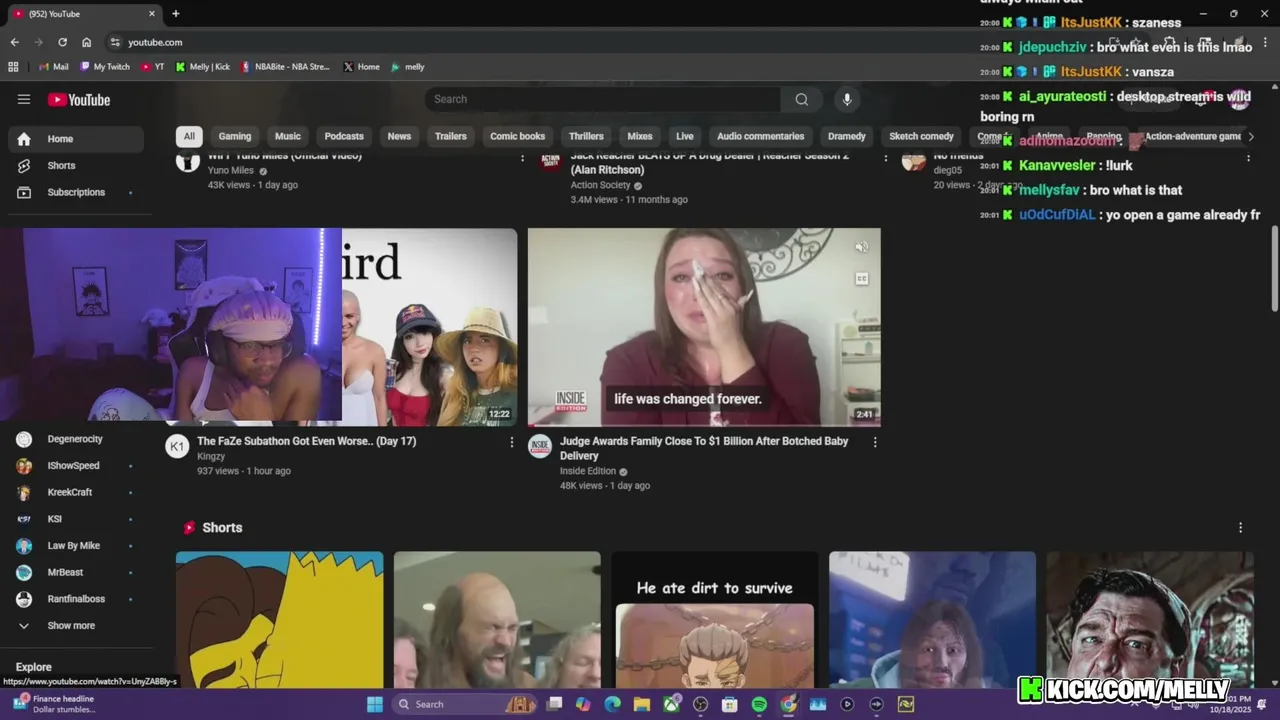View site information icon beside youtube.com

point(115,42)
